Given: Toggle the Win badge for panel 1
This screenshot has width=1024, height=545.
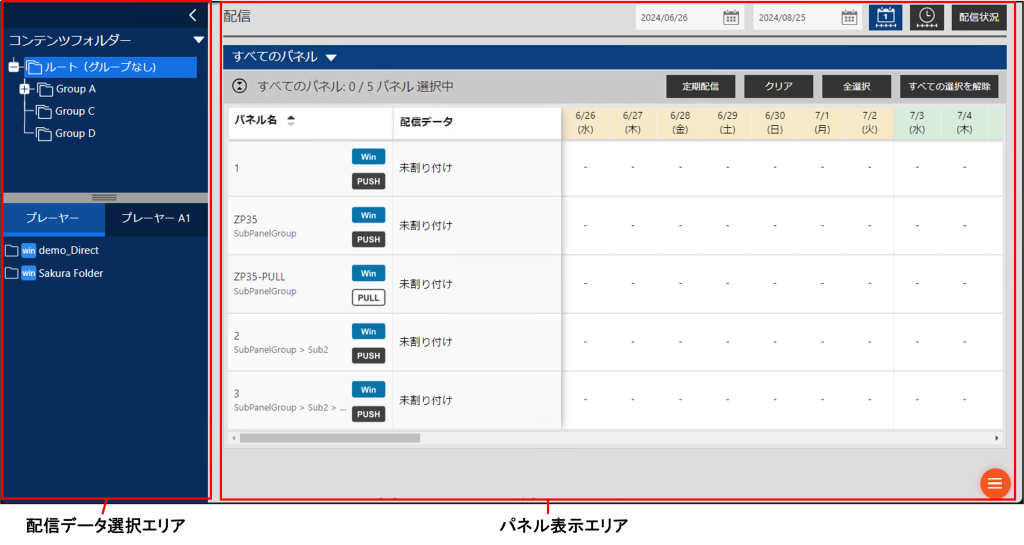Looking at the screenshot, I should 368,157.
